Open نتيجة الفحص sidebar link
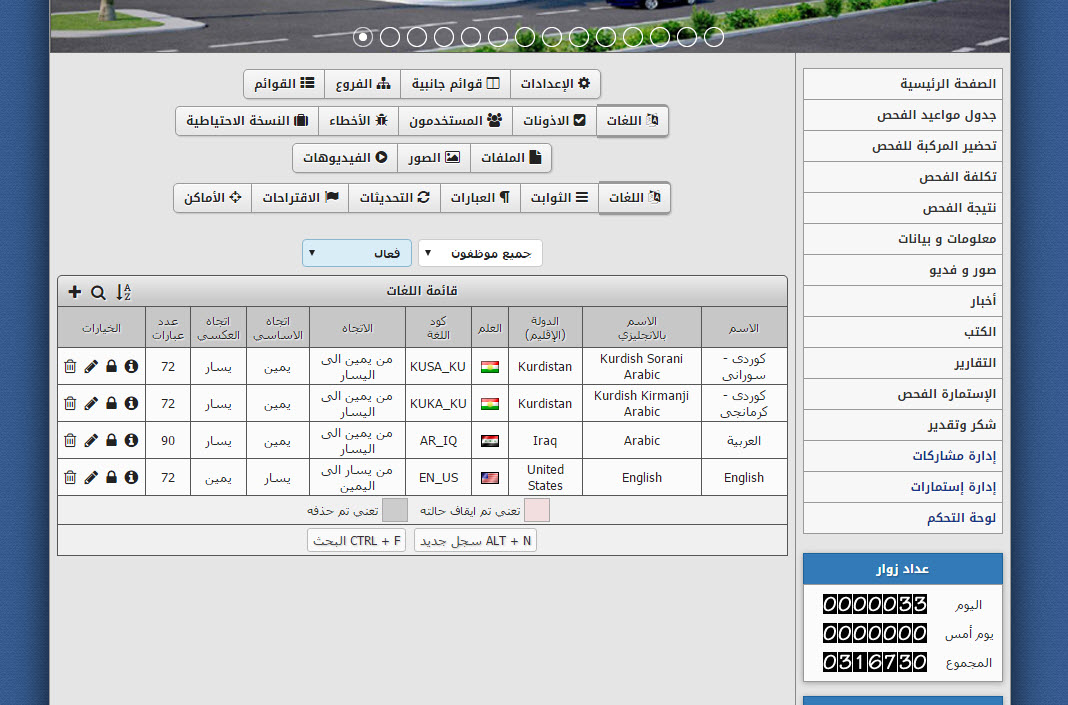The height and width of the screenshot is (705, 1068). pyautogui.click(x=902, y=208)
